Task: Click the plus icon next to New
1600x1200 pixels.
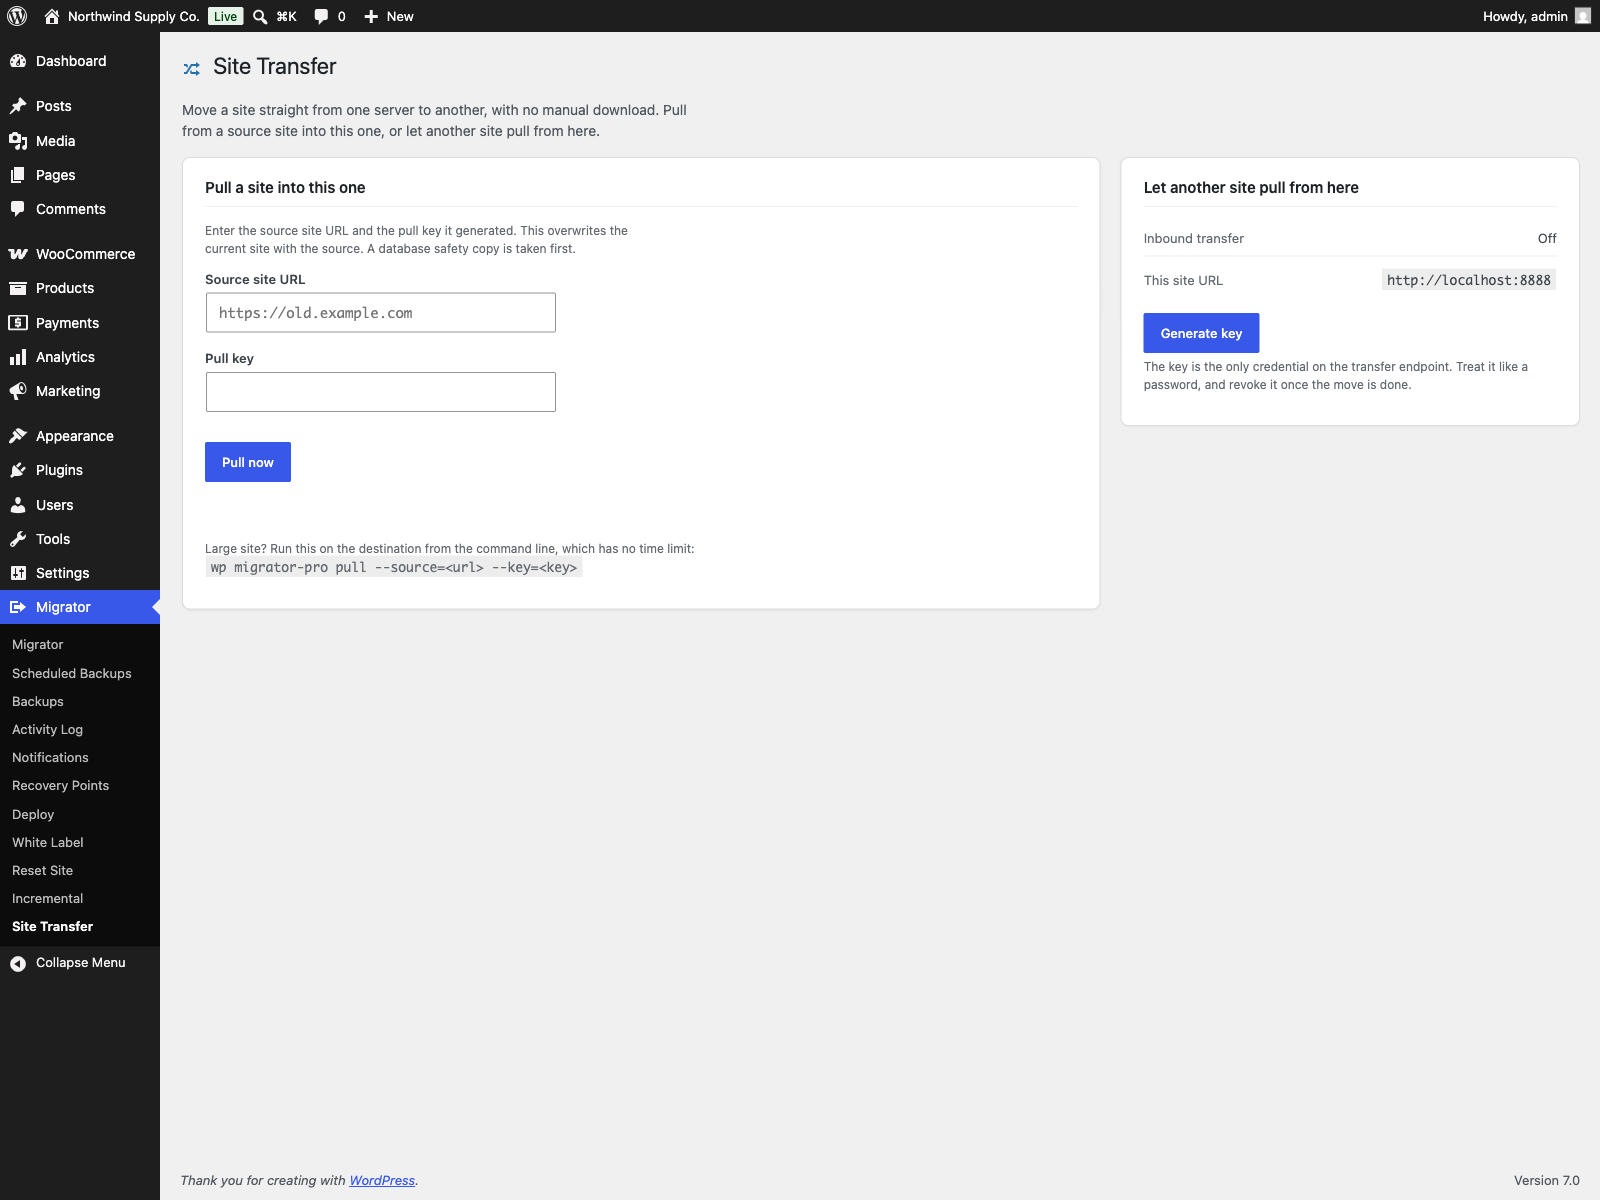Action: coord(371,16)
